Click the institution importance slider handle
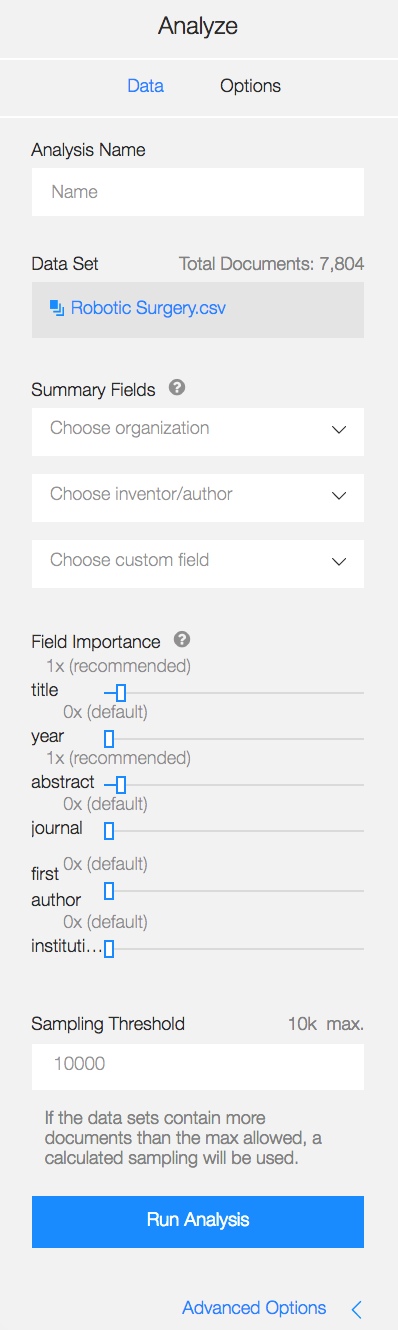 pyautogui.click(x=110, y=949)
